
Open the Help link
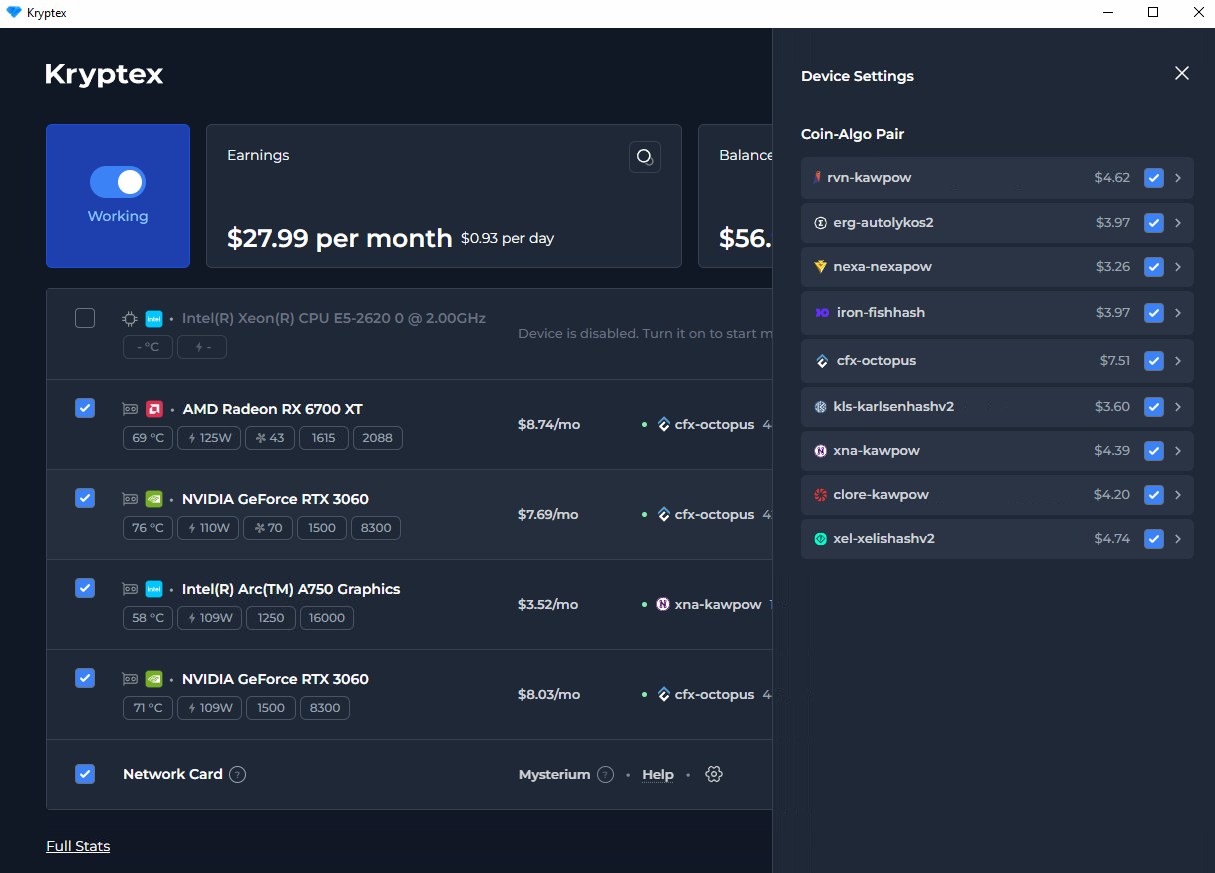coord(658,775)
